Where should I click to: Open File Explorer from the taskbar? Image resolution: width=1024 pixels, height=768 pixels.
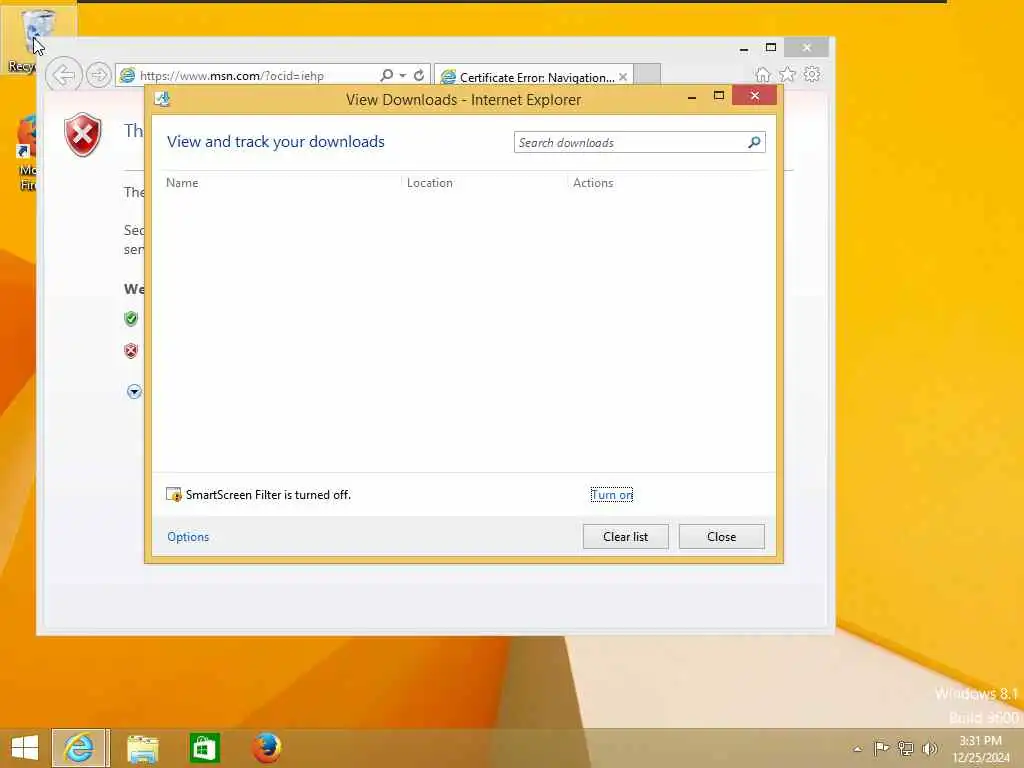point(142,748)
